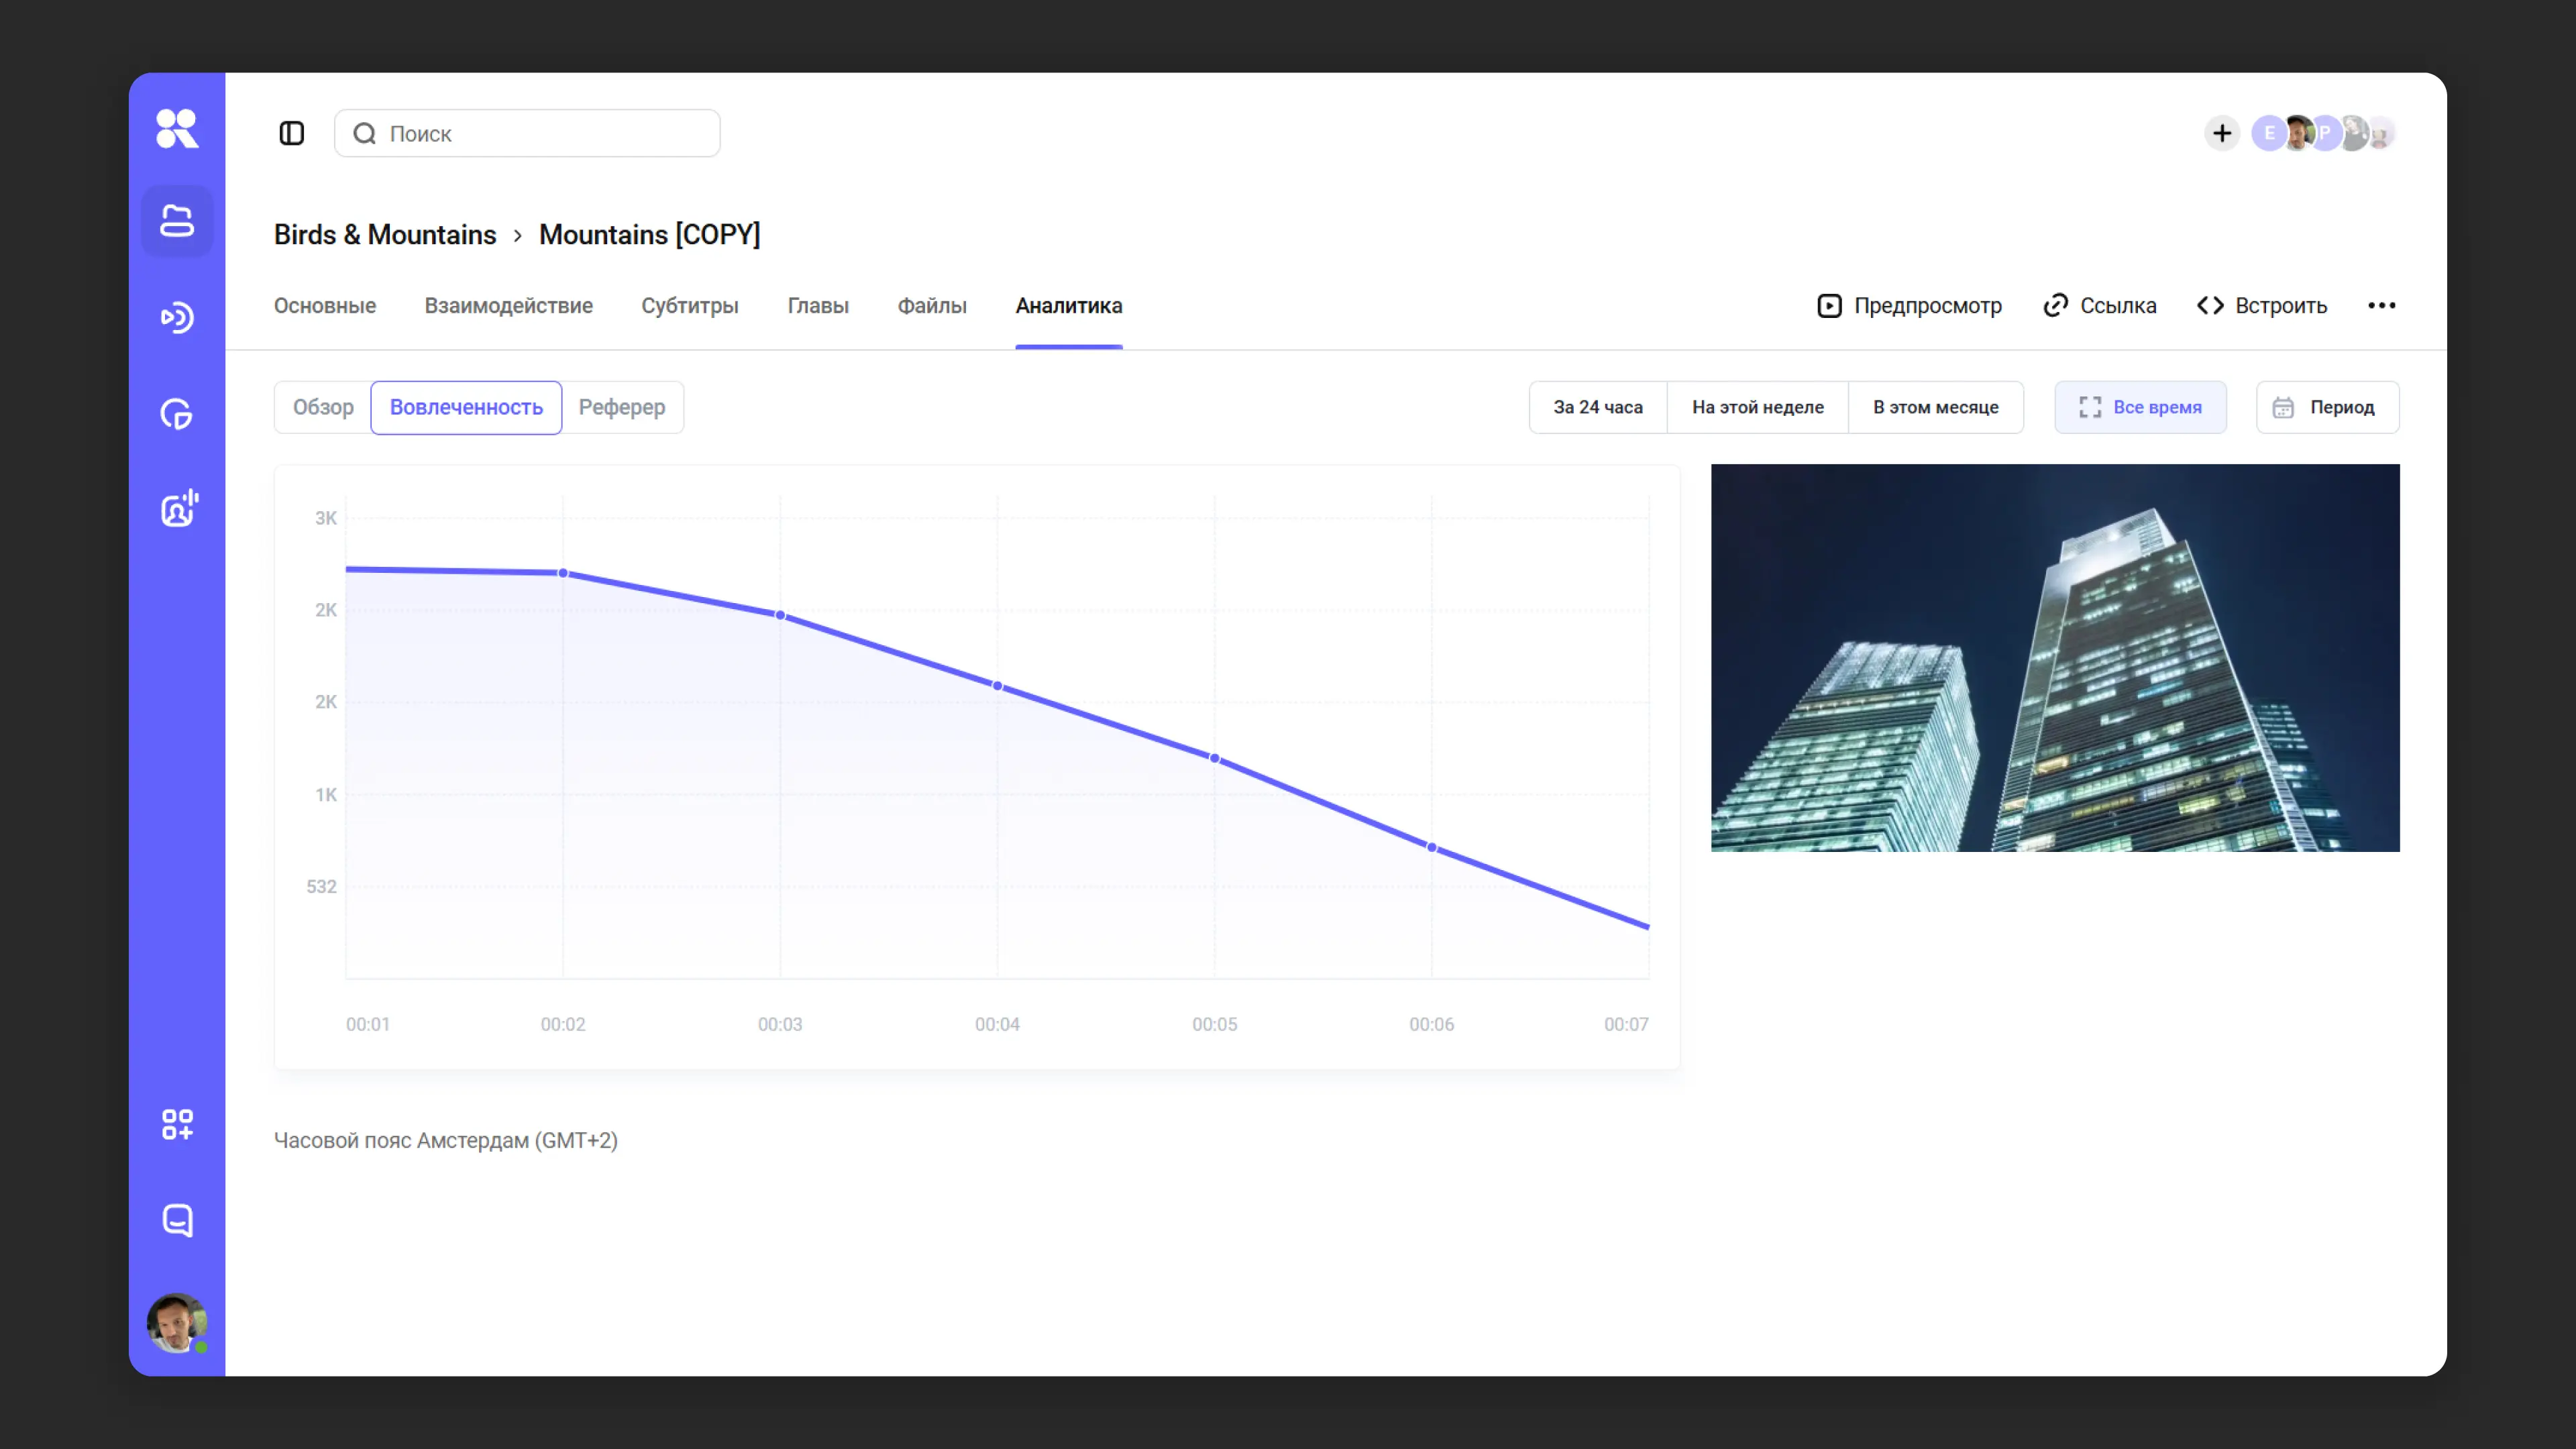Open the chat support icon
This screenshot has height=1449, width=2576.
[177, 1220]
